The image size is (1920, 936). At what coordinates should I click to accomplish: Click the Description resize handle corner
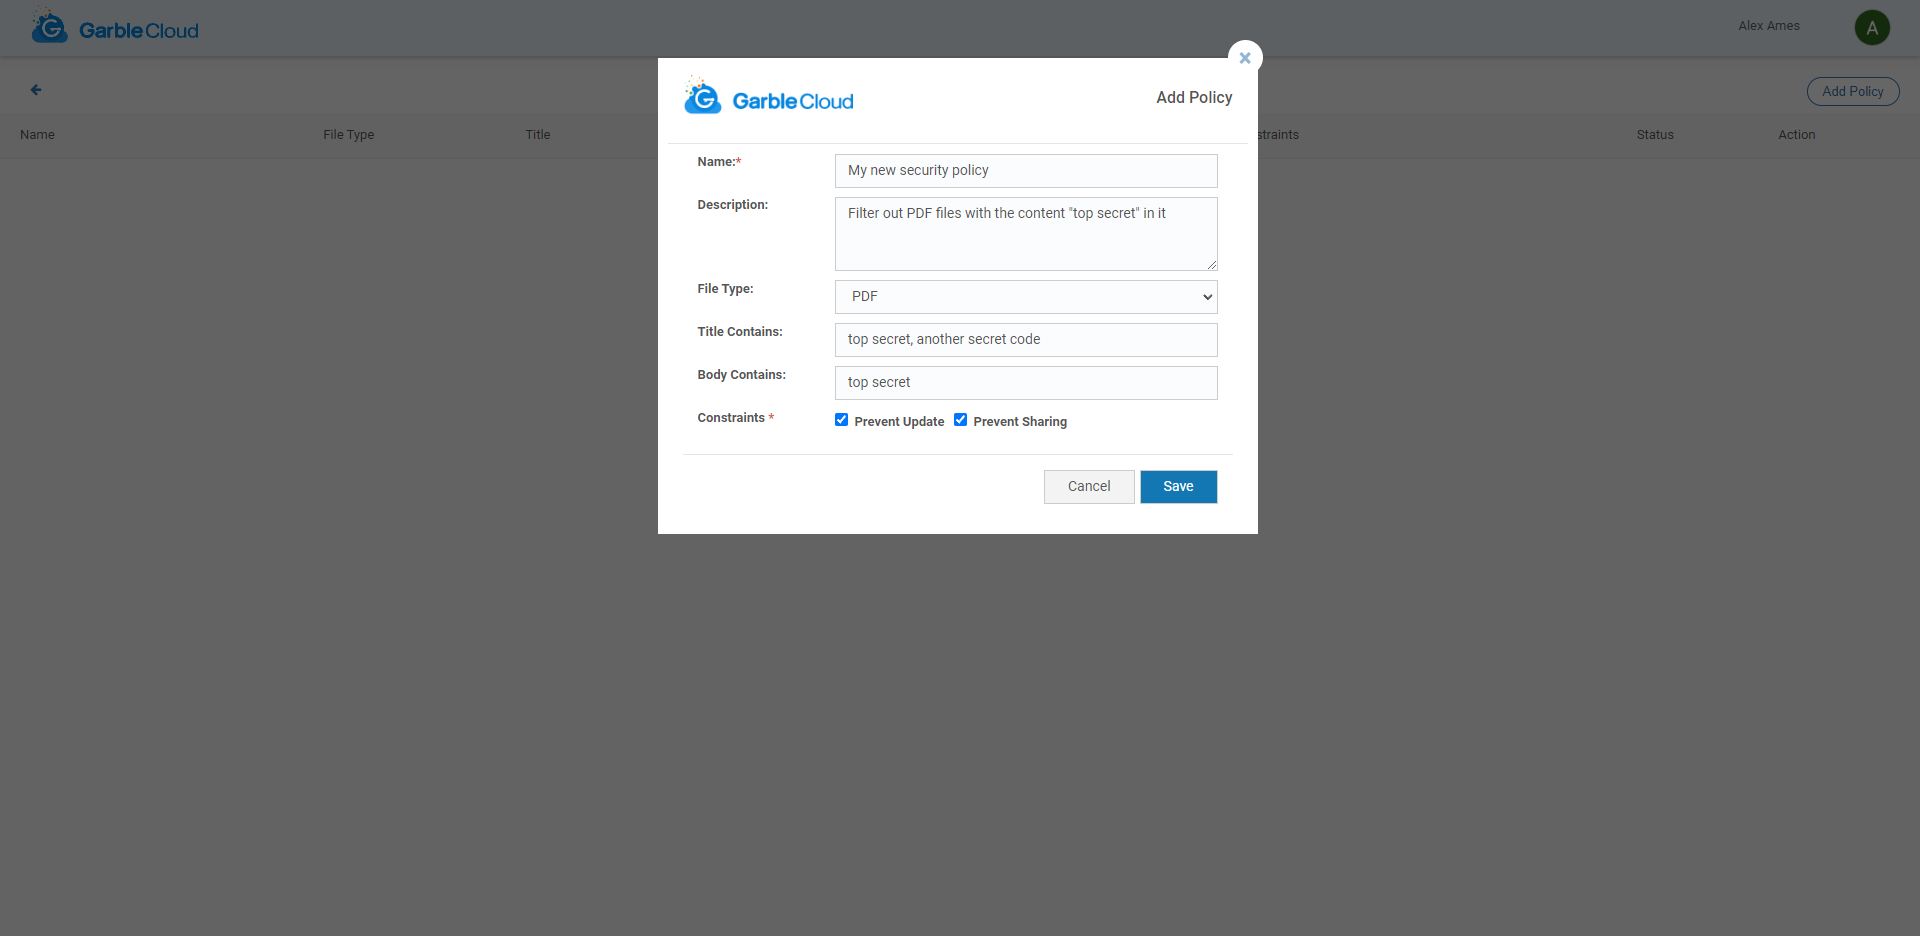(x=1212, y=265)
